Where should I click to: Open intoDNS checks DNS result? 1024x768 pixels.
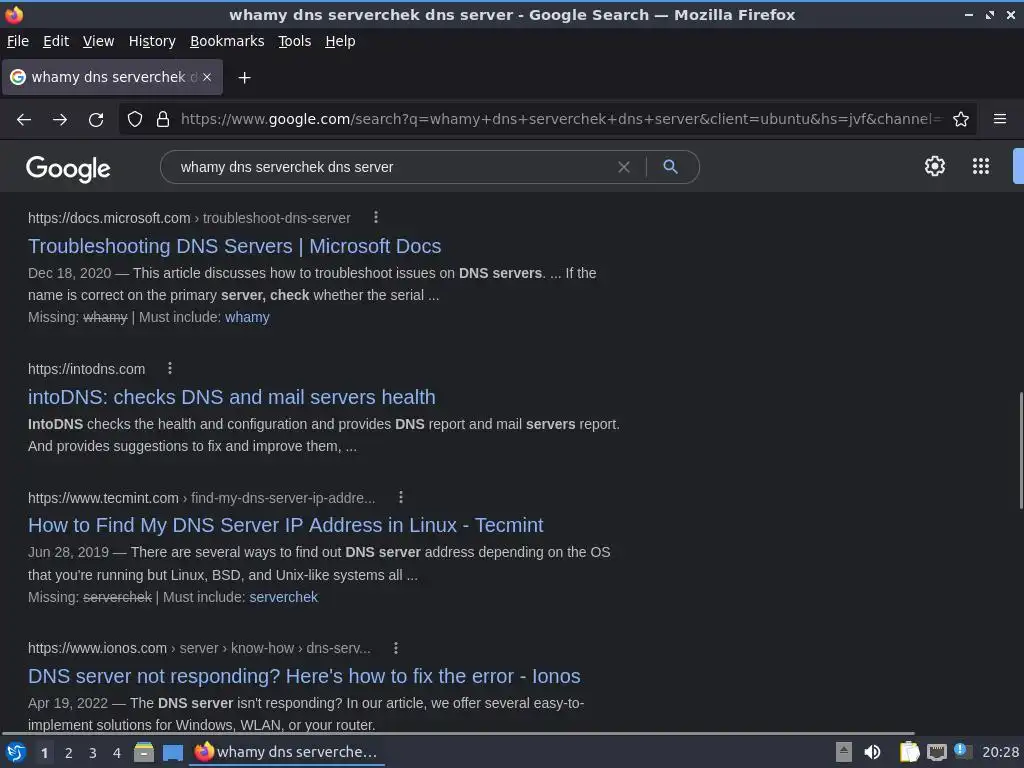[232, 397]
